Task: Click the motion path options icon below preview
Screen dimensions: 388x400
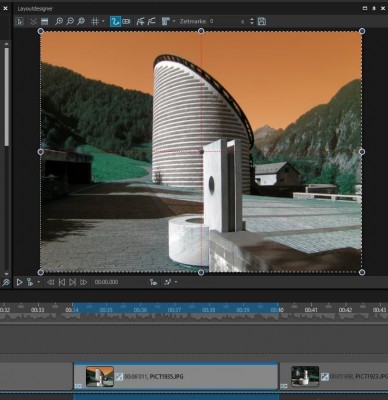Action: coord(167,282)
